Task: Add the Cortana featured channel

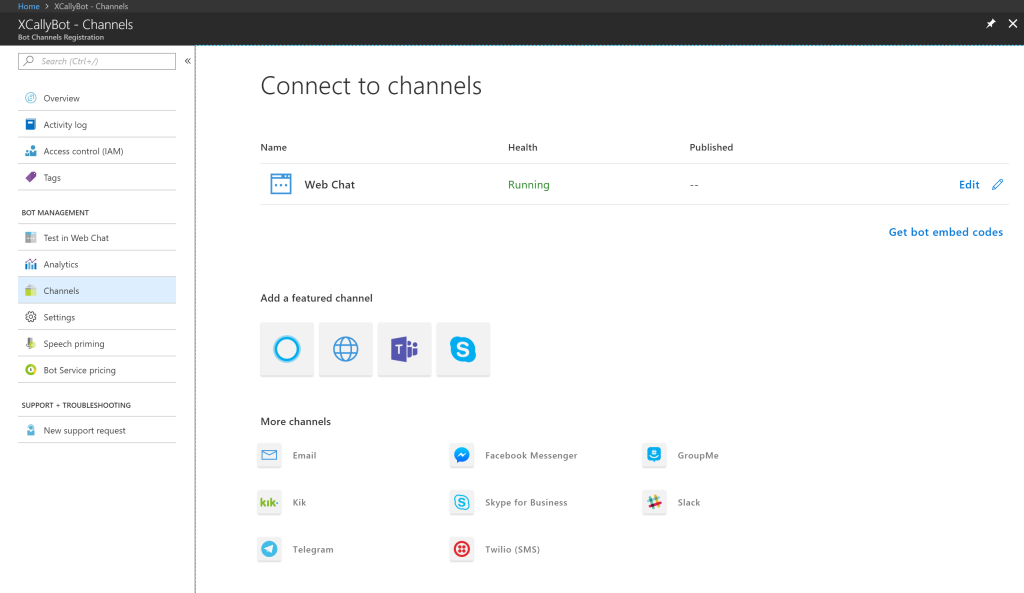Action: 287,349
